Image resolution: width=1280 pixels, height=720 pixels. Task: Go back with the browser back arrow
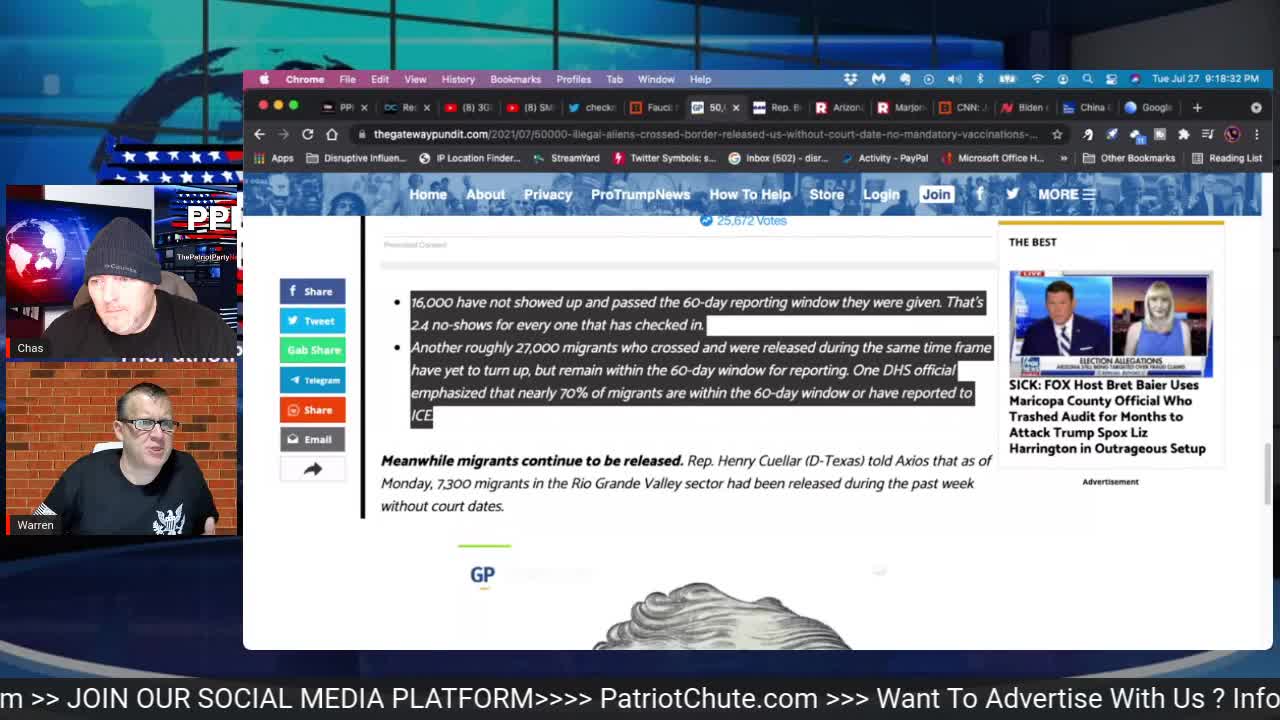259,134
